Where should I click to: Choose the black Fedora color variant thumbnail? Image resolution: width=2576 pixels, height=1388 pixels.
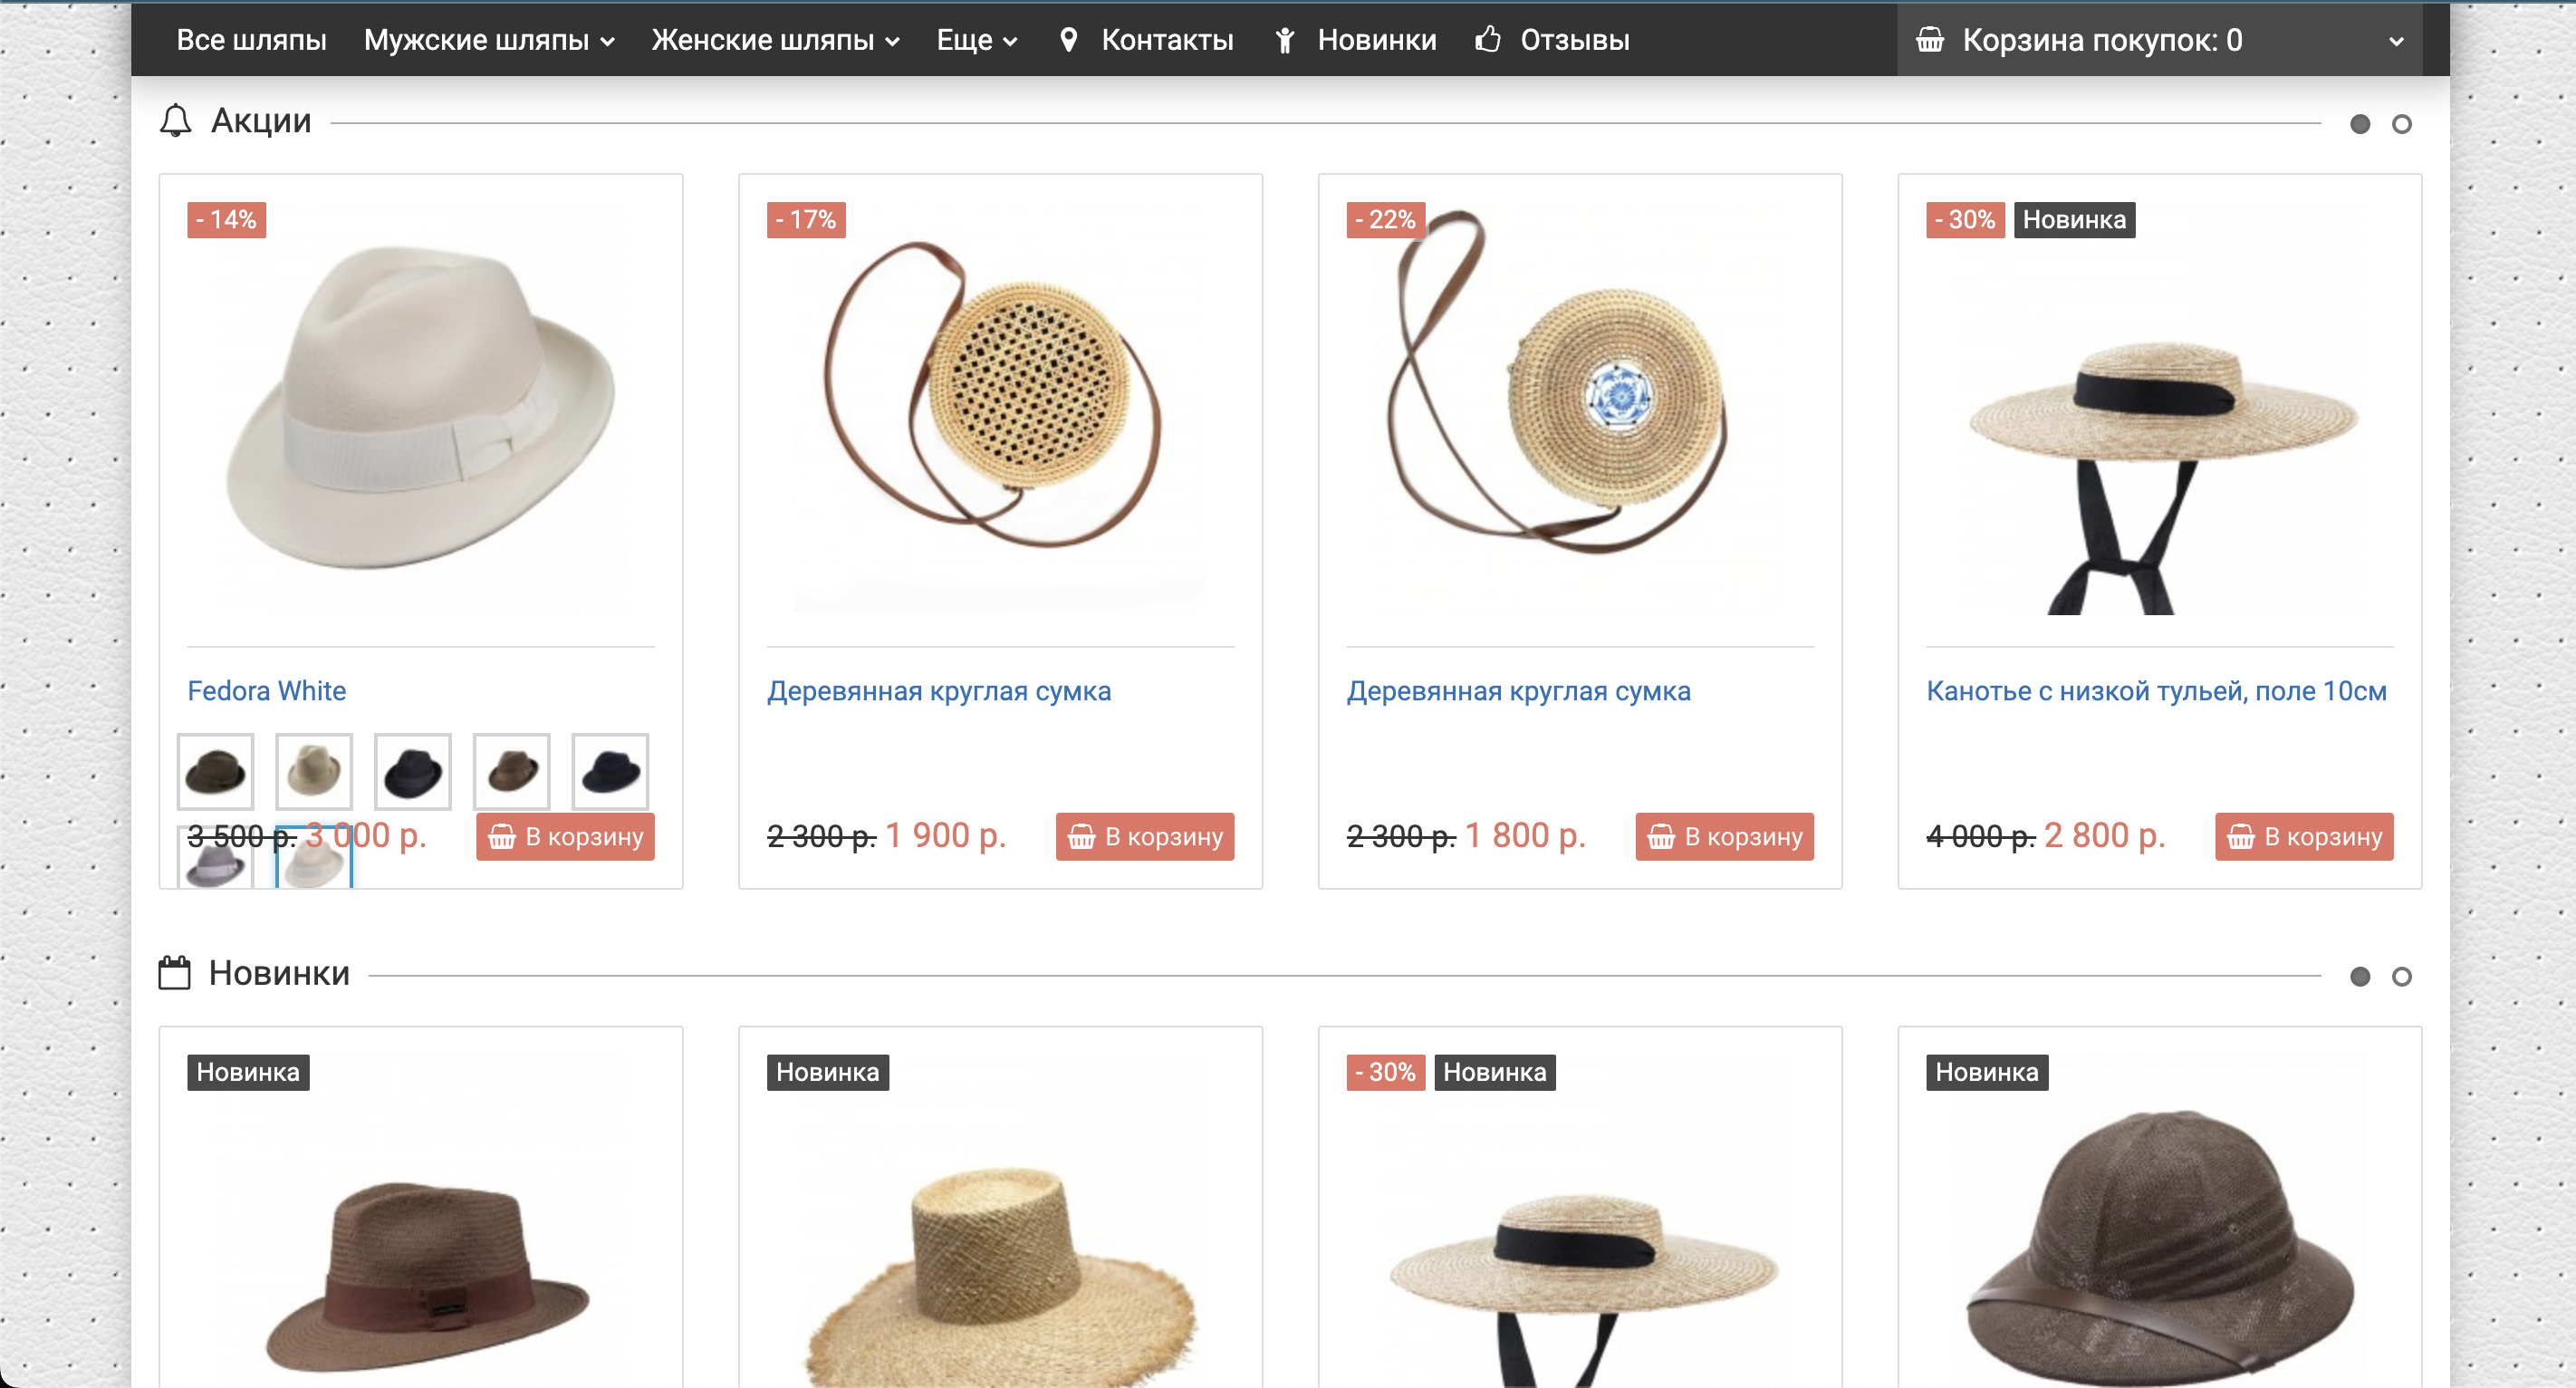413,771
